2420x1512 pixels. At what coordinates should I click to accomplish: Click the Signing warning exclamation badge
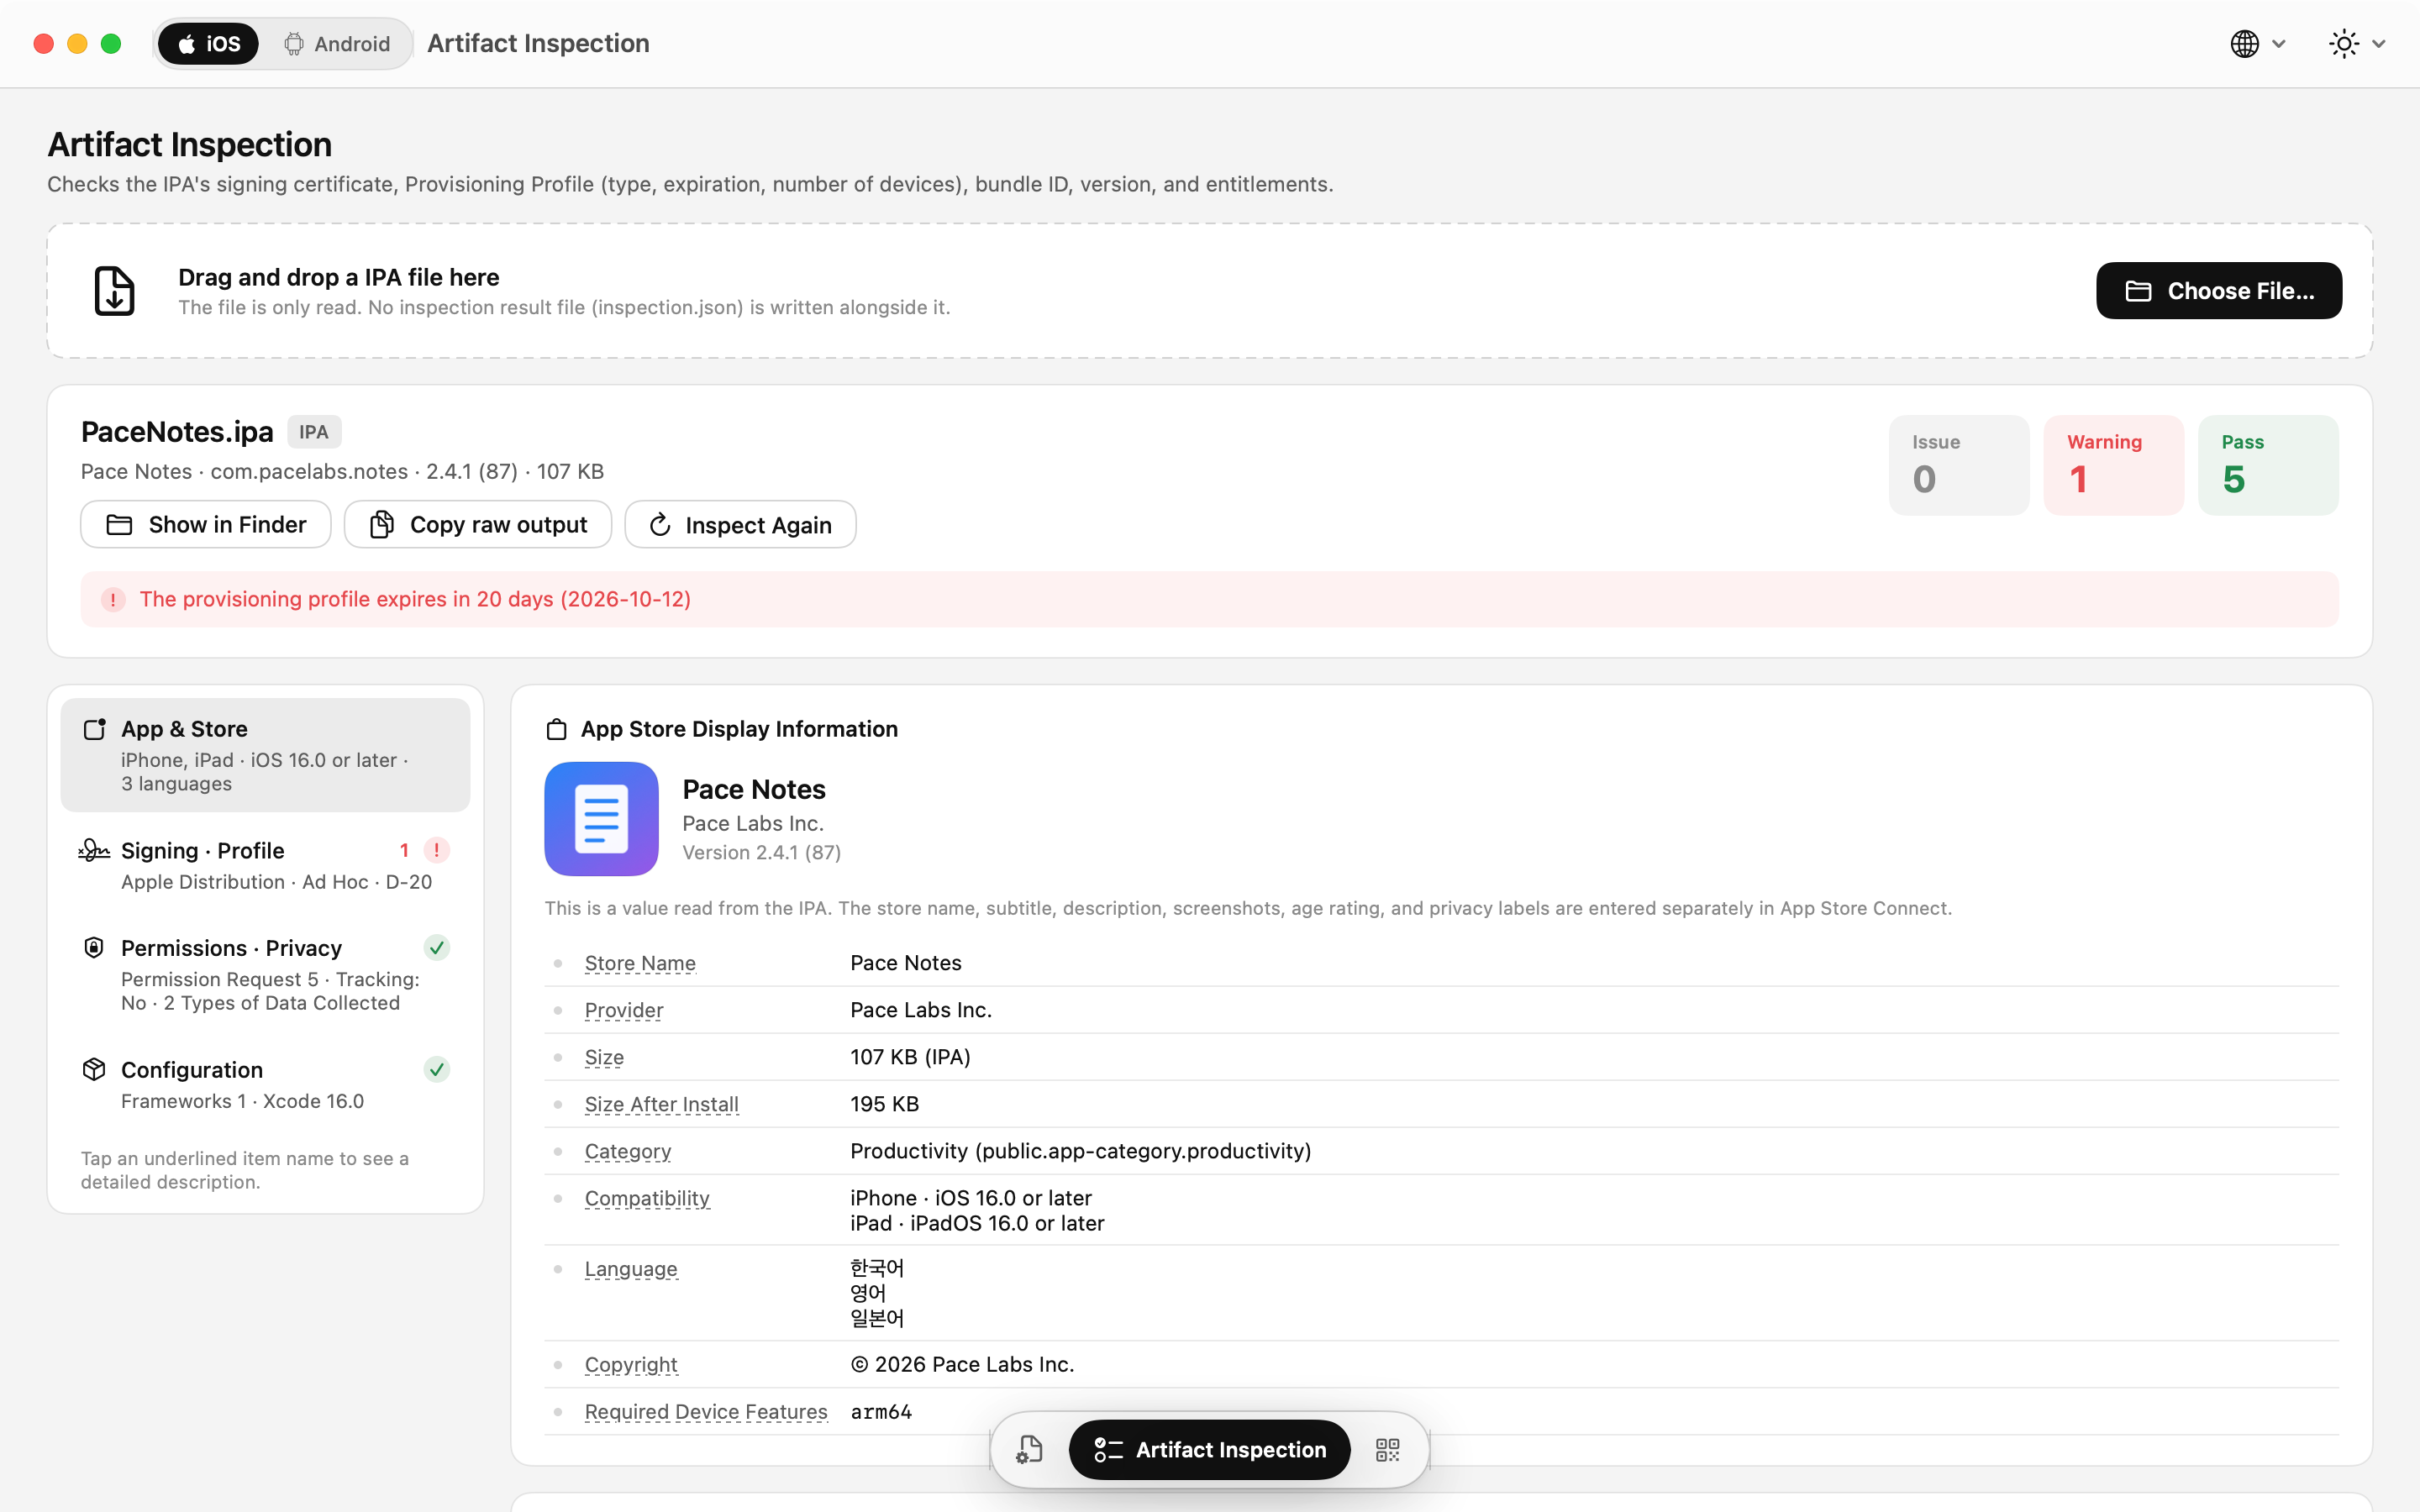point(436,851)
